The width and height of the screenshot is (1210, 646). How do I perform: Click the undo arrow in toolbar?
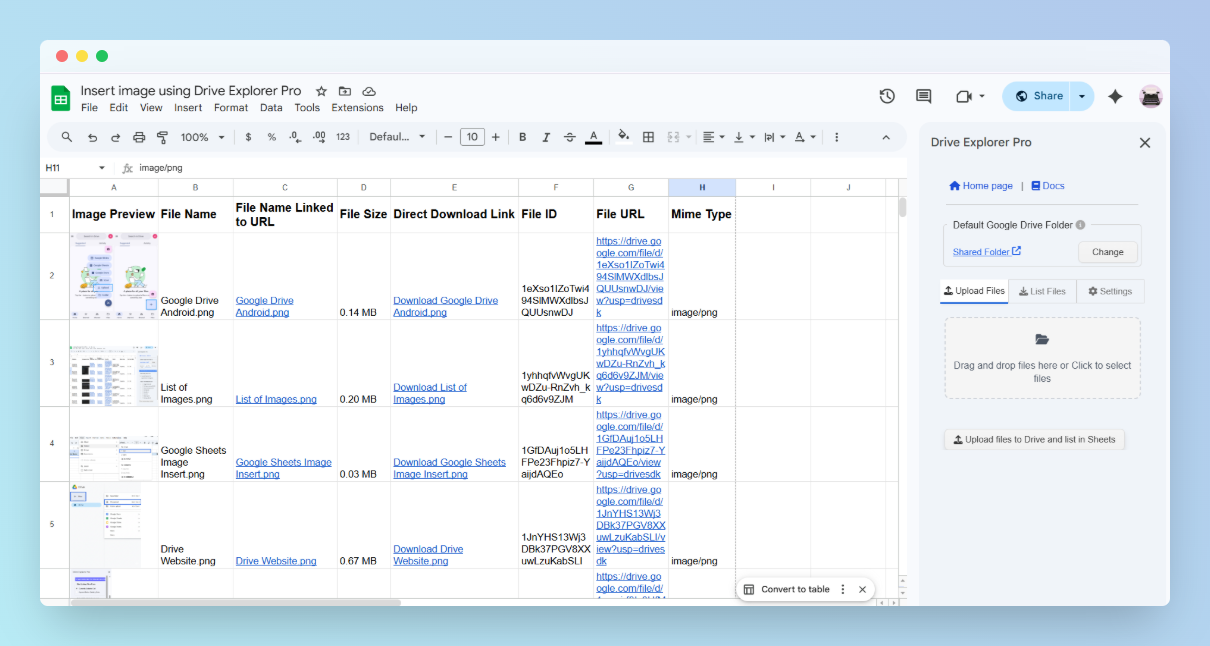tap(92, 137)
